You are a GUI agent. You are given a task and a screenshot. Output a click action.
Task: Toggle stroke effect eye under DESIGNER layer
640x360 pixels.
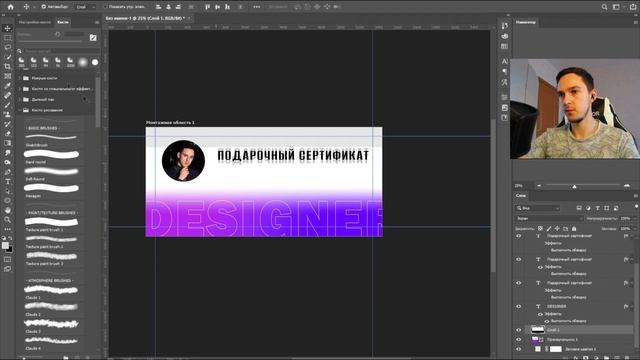[547, 321]
